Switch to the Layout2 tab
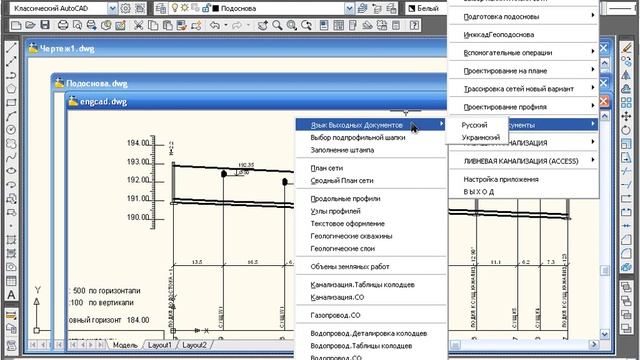 [194, 345]
